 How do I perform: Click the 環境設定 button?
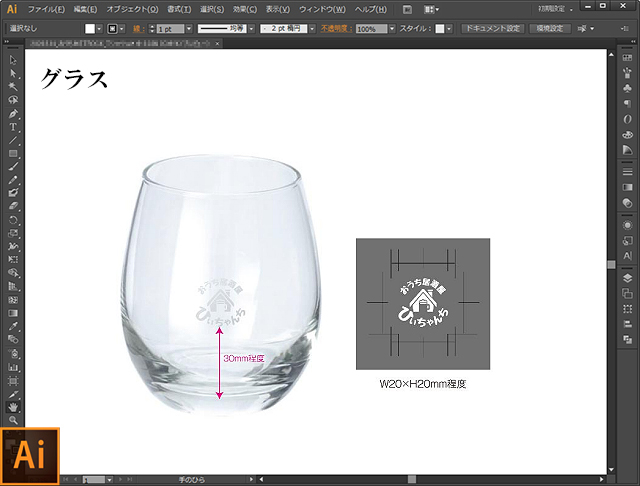click(550, 29)
